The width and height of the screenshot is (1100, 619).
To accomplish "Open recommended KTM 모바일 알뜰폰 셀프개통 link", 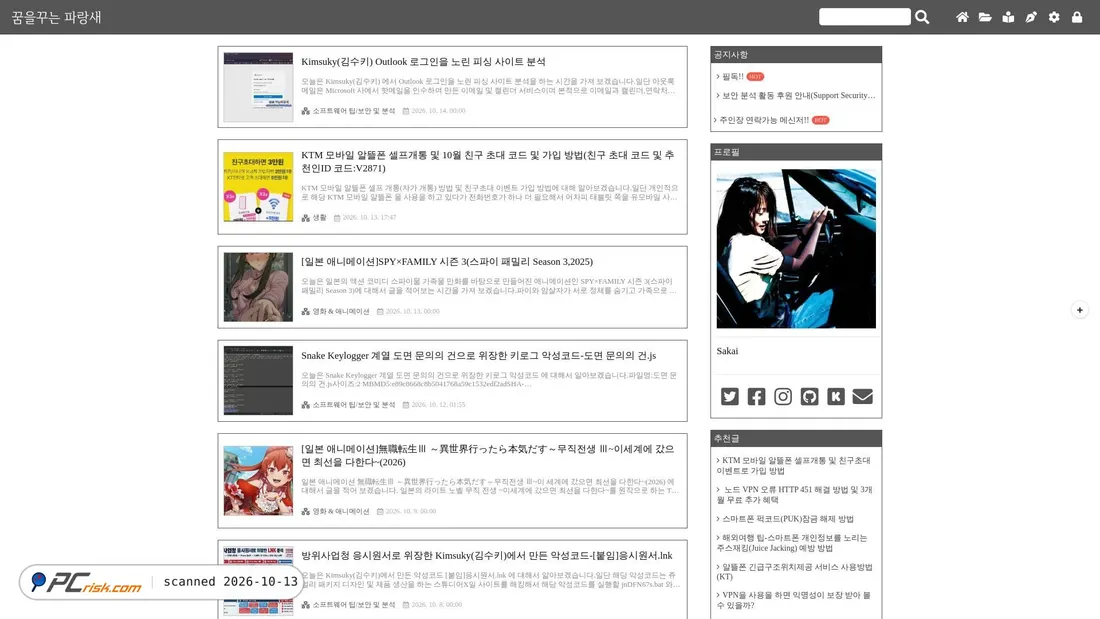I will 793,465.
